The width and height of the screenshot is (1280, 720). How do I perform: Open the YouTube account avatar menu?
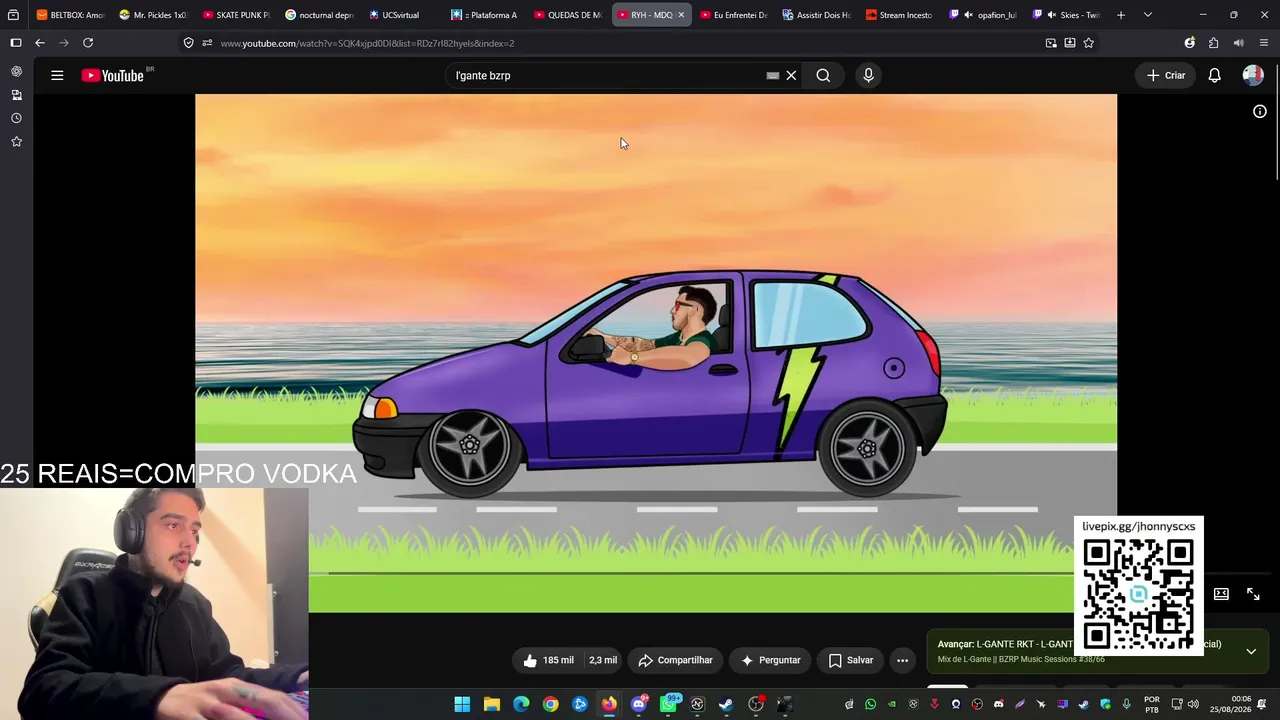(x=1253, y=75)
